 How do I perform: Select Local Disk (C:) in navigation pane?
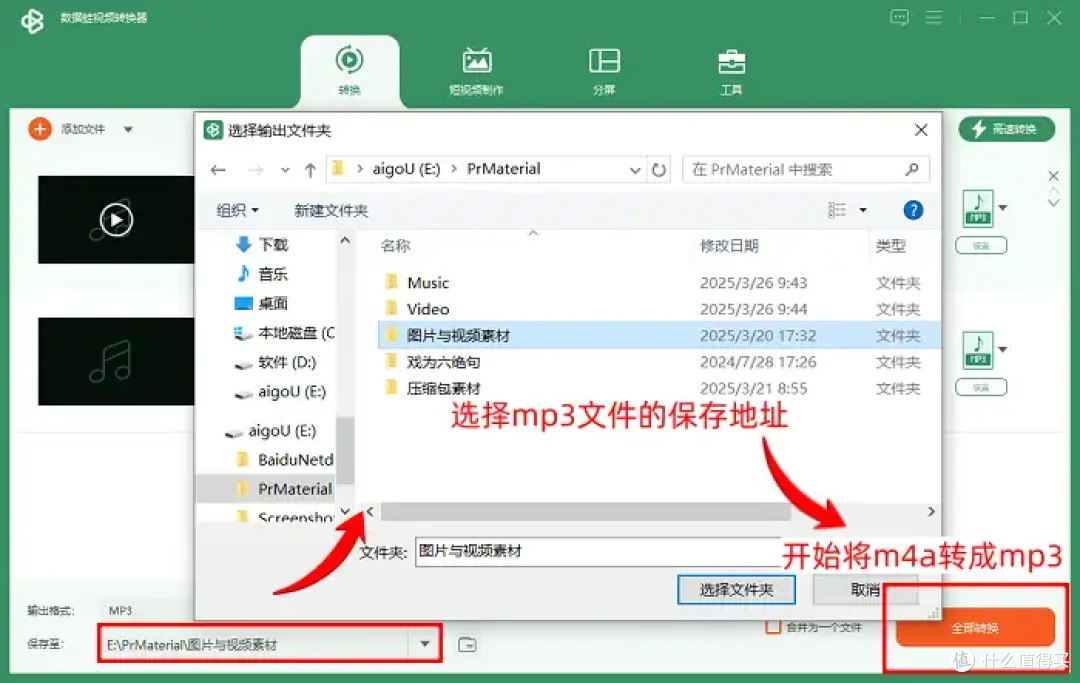(284, 333)
